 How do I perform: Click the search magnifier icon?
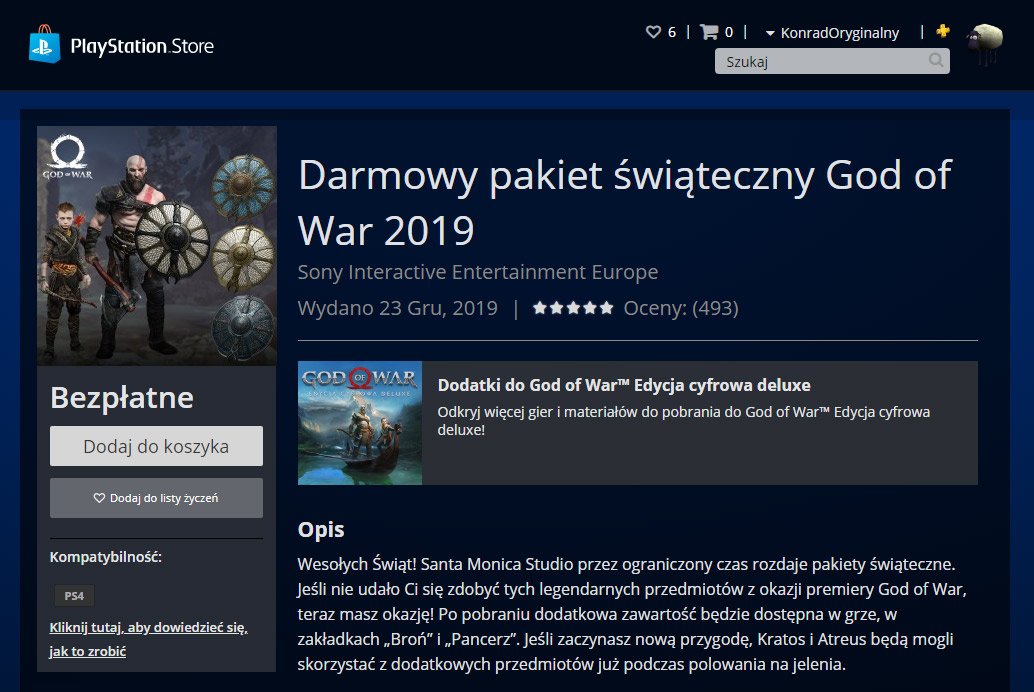coord(935,61)
